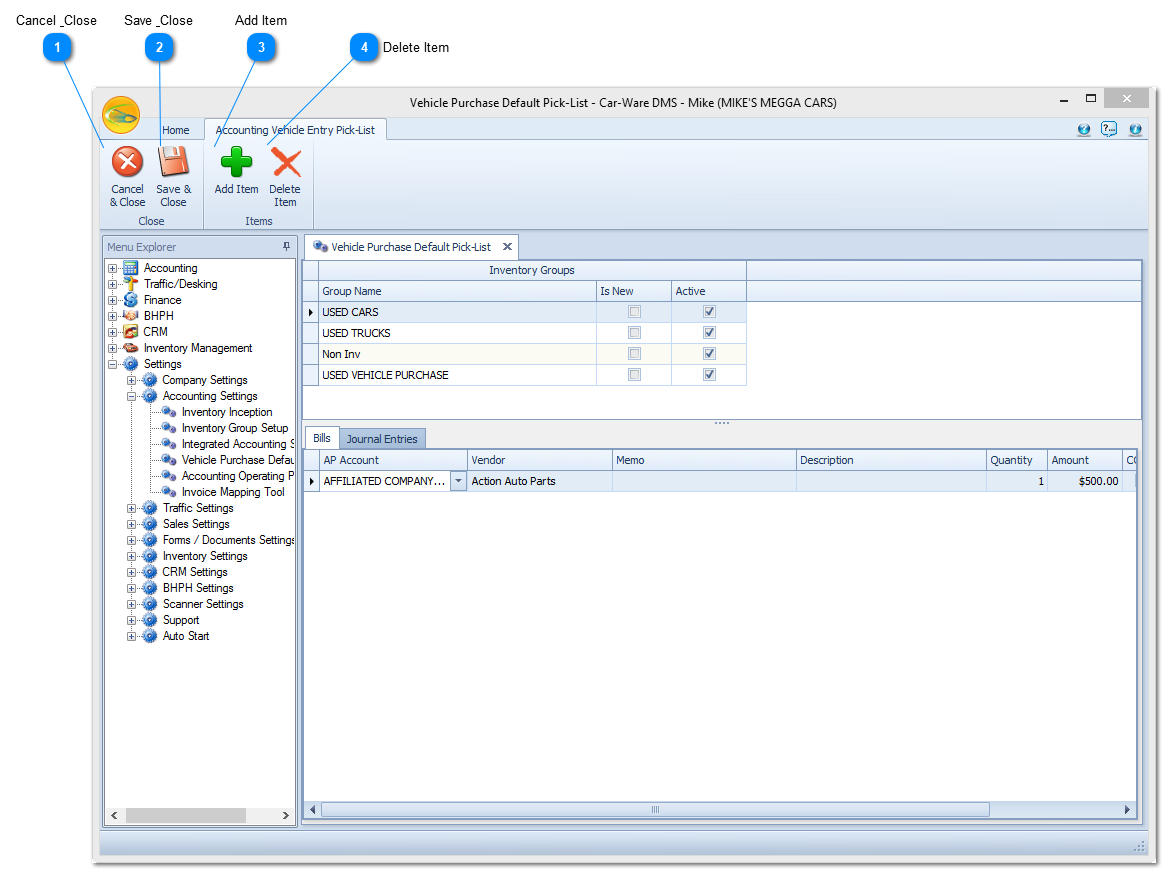Expand the Inventory Settings node

(x=132, y=556)
